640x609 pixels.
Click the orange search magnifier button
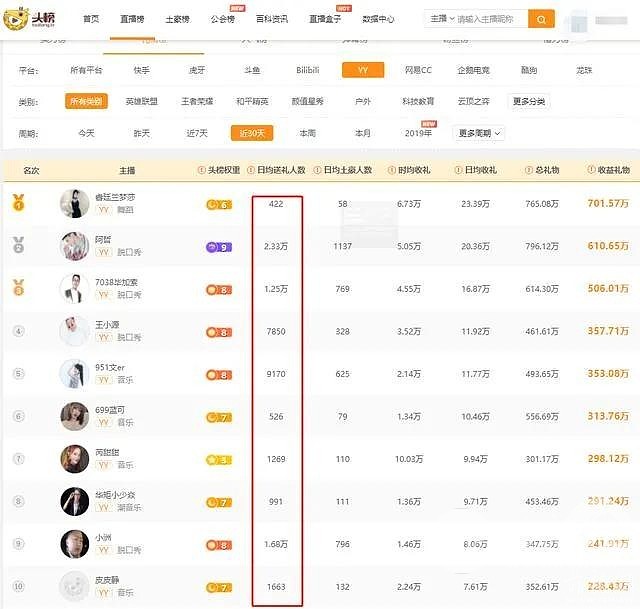click(x=541, y=19)
